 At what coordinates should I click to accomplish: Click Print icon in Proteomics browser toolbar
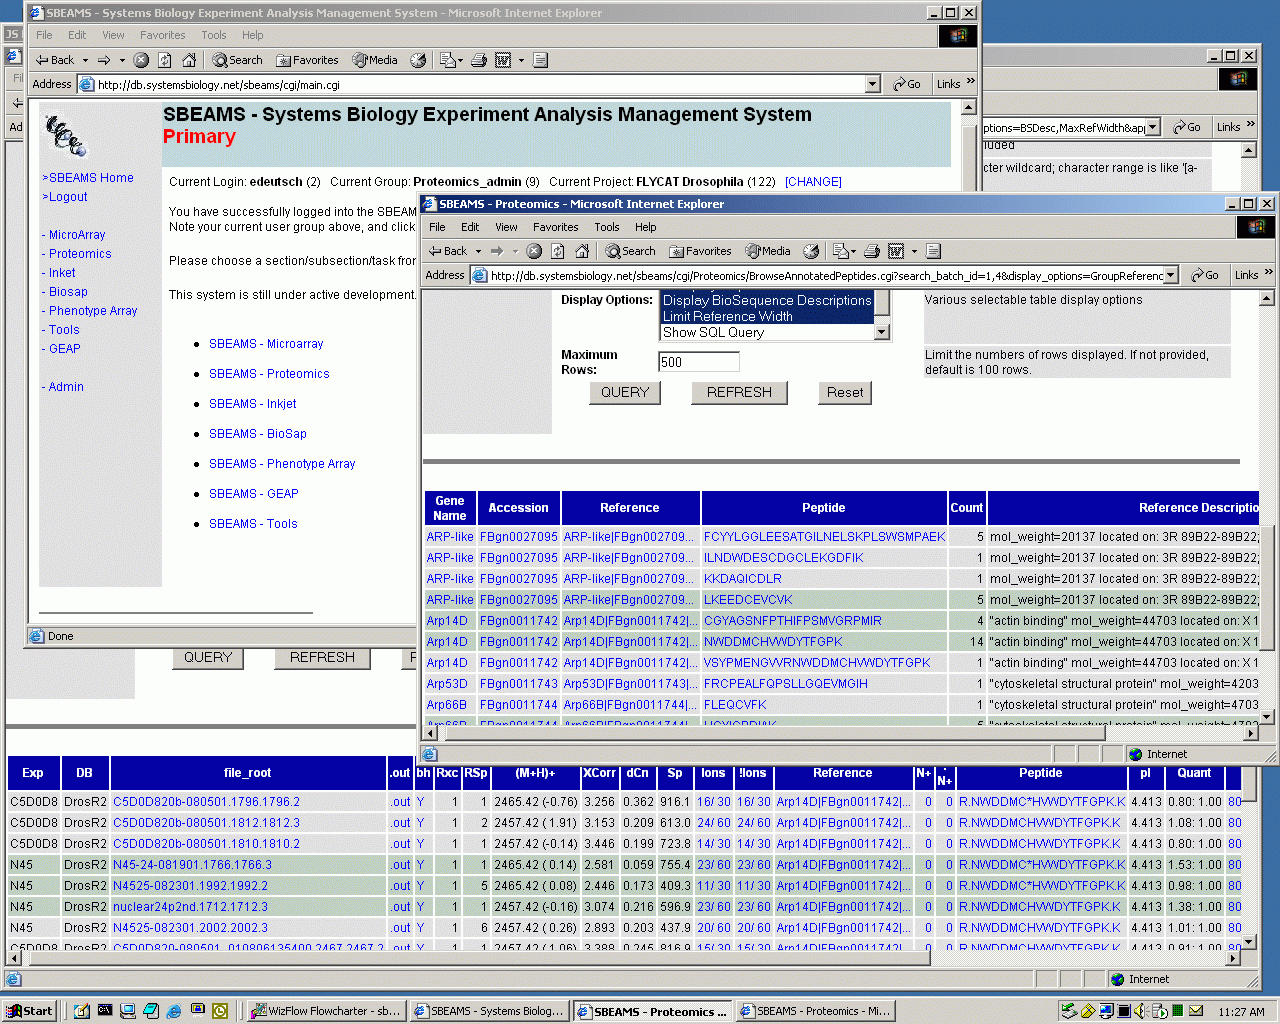[871, 251]
